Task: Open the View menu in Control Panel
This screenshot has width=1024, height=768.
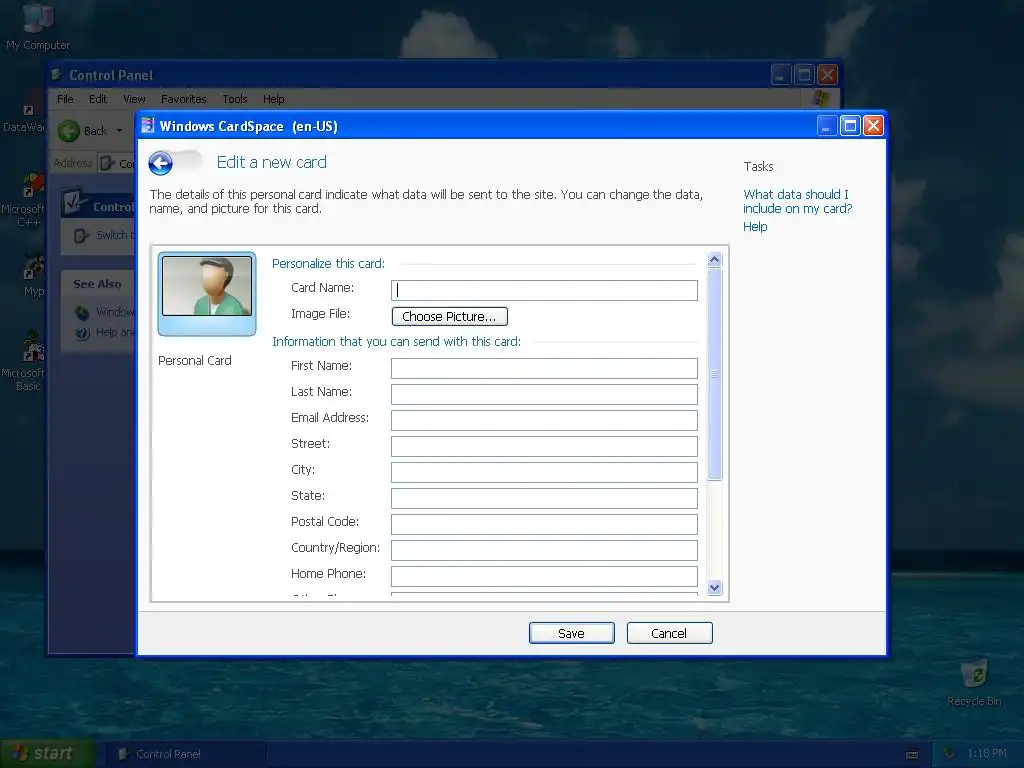Action: [x=134, y=99]
